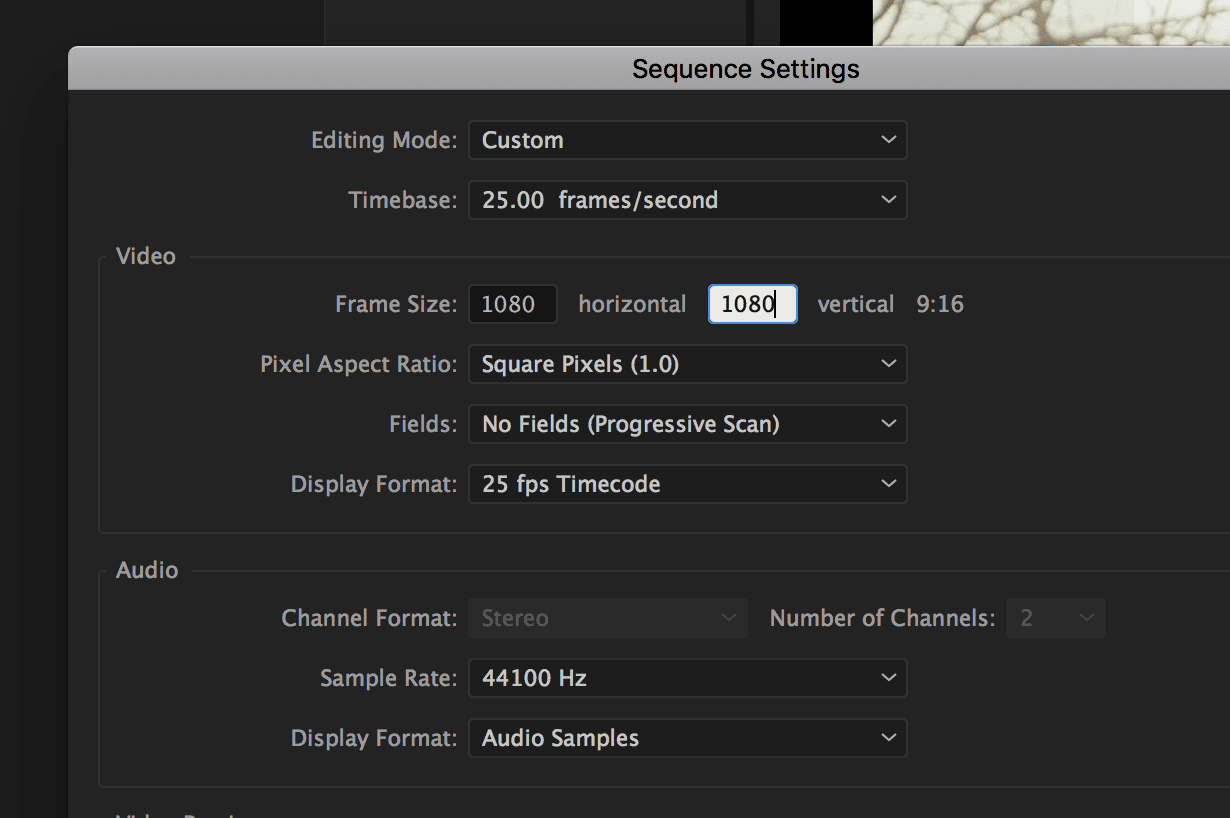Viewport: 1230px width, 818px height.
Task: Click the Fields dropdown arrow
Action: point(888,424)
